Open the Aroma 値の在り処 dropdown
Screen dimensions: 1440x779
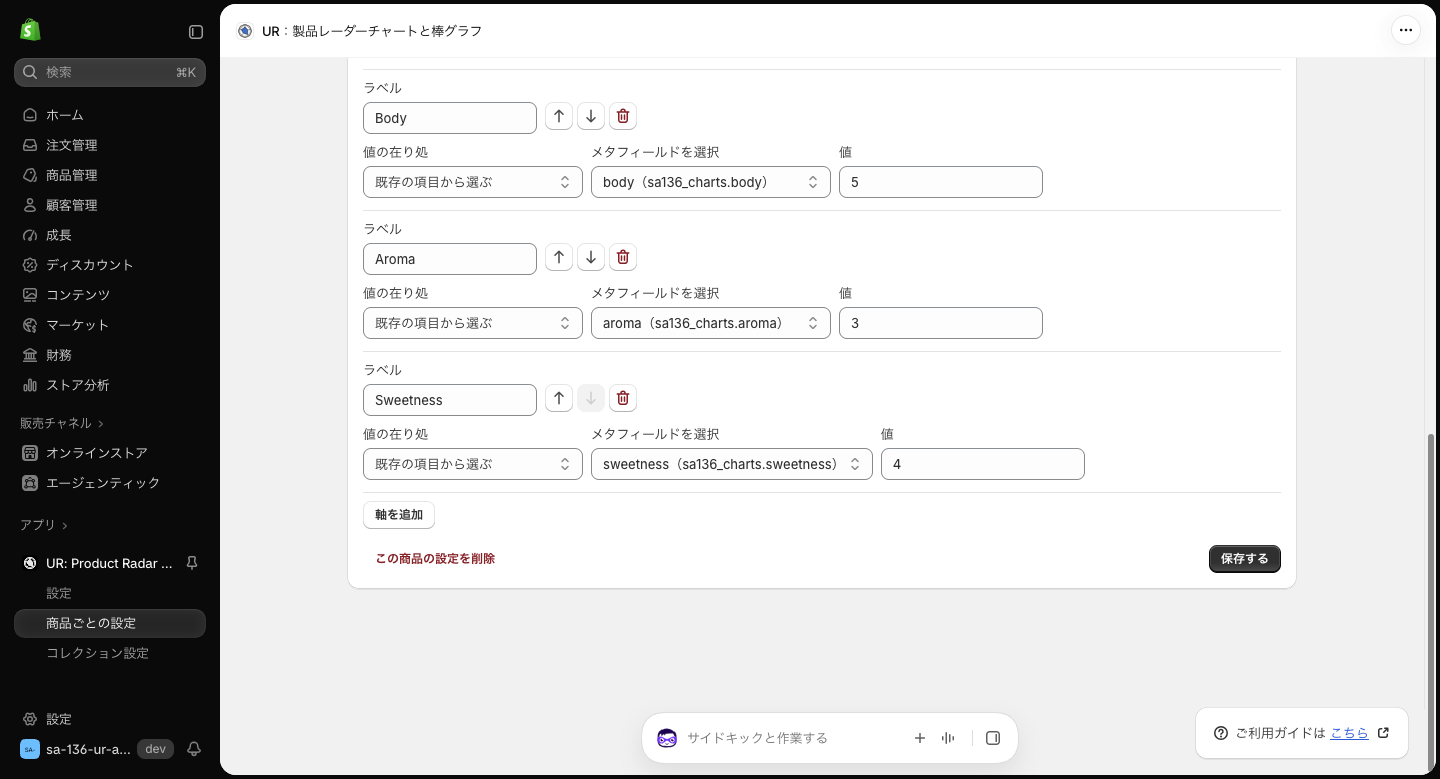pyautogui.click(x=473, y=323)
